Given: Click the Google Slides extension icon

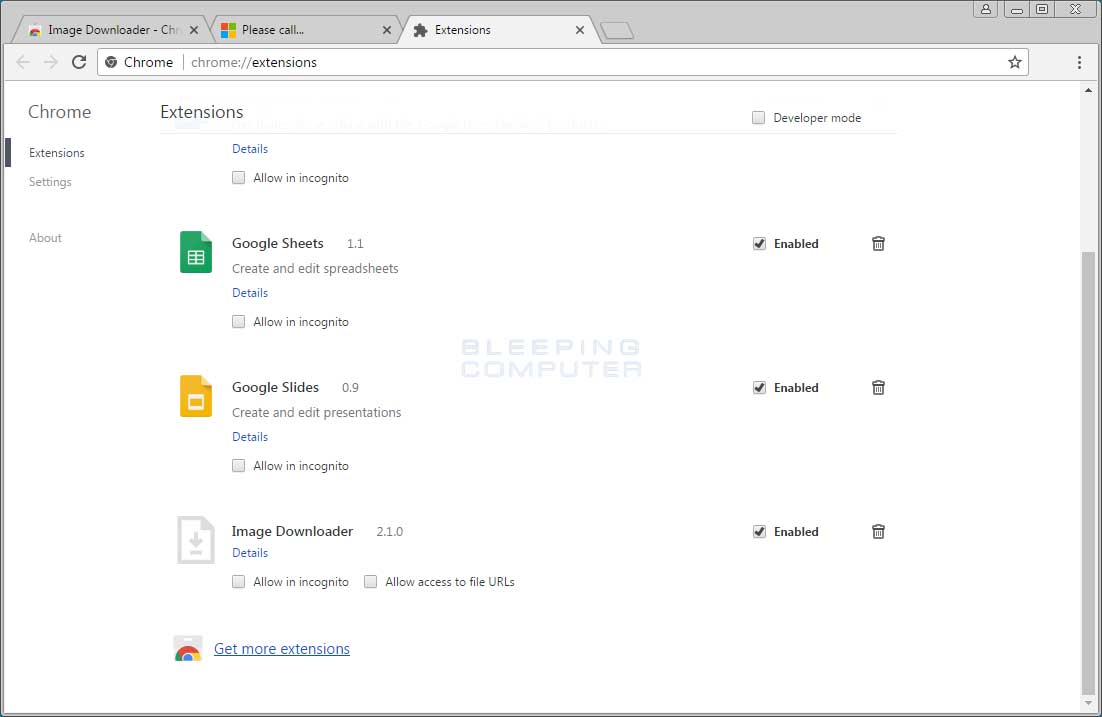Looking at the screenshot, I should click(195, 396).
